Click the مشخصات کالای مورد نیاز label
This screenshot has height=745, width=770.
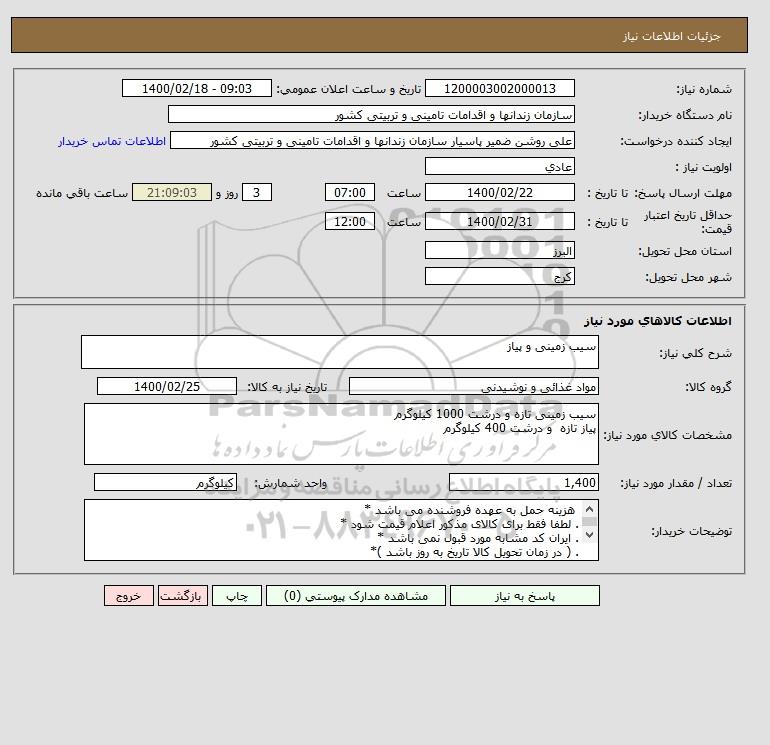point(668,435)
